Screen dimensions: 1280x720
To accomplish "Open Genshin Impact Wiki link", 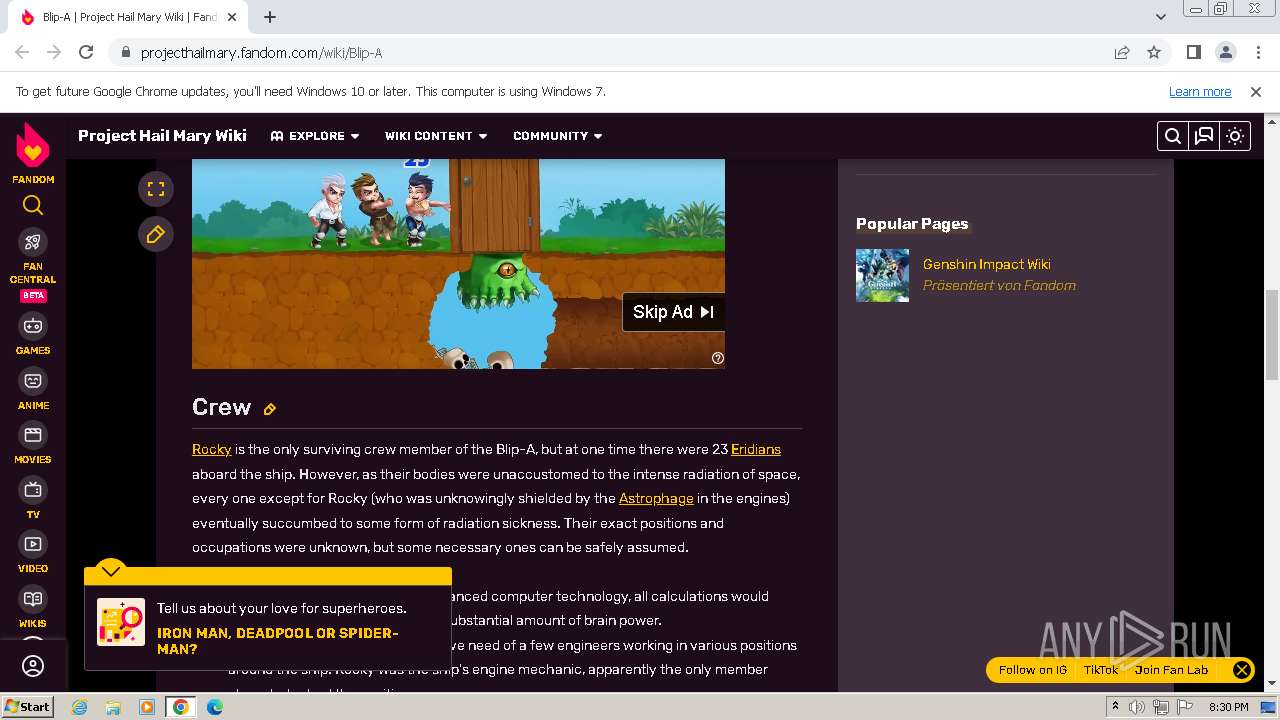I will tap(987, 264).
